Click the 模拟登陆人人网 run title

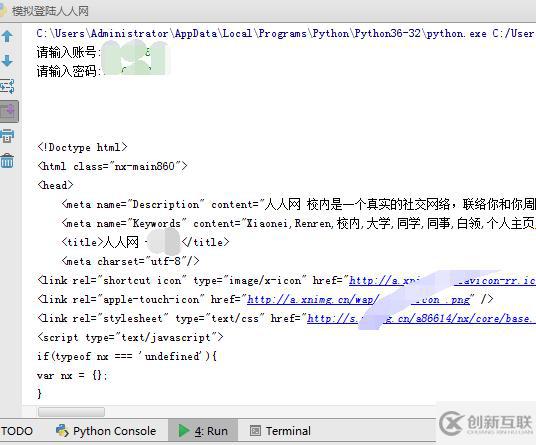pyautogui.click(x=50, y=11)
